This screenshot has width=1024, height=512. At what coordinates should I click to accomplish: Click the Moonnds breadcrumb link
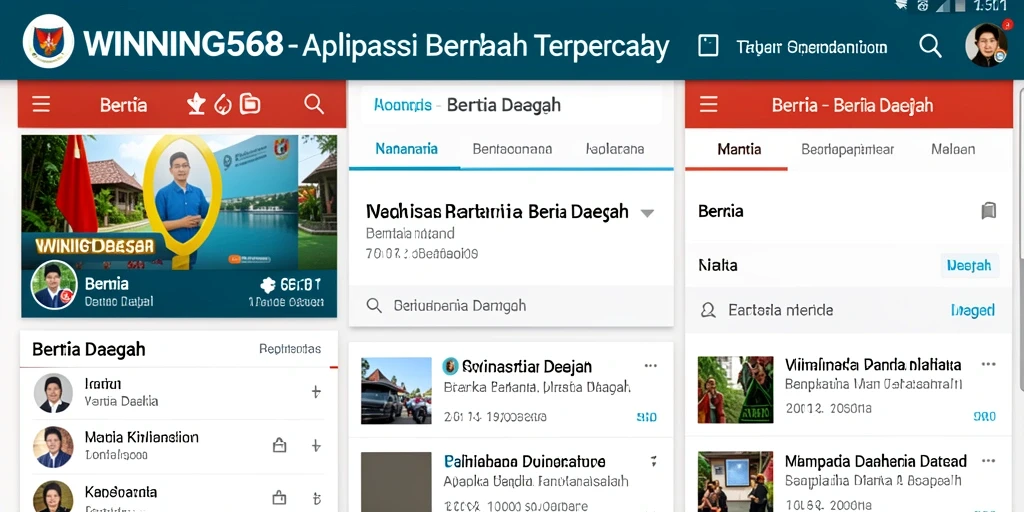coord(402,104)
